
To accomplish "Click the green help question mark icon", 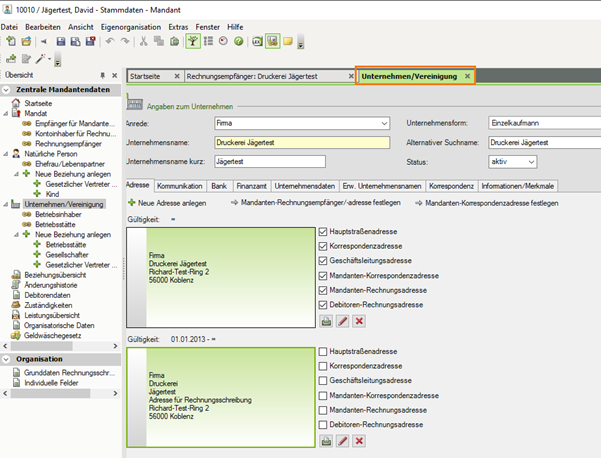I will tap(238, 41).
